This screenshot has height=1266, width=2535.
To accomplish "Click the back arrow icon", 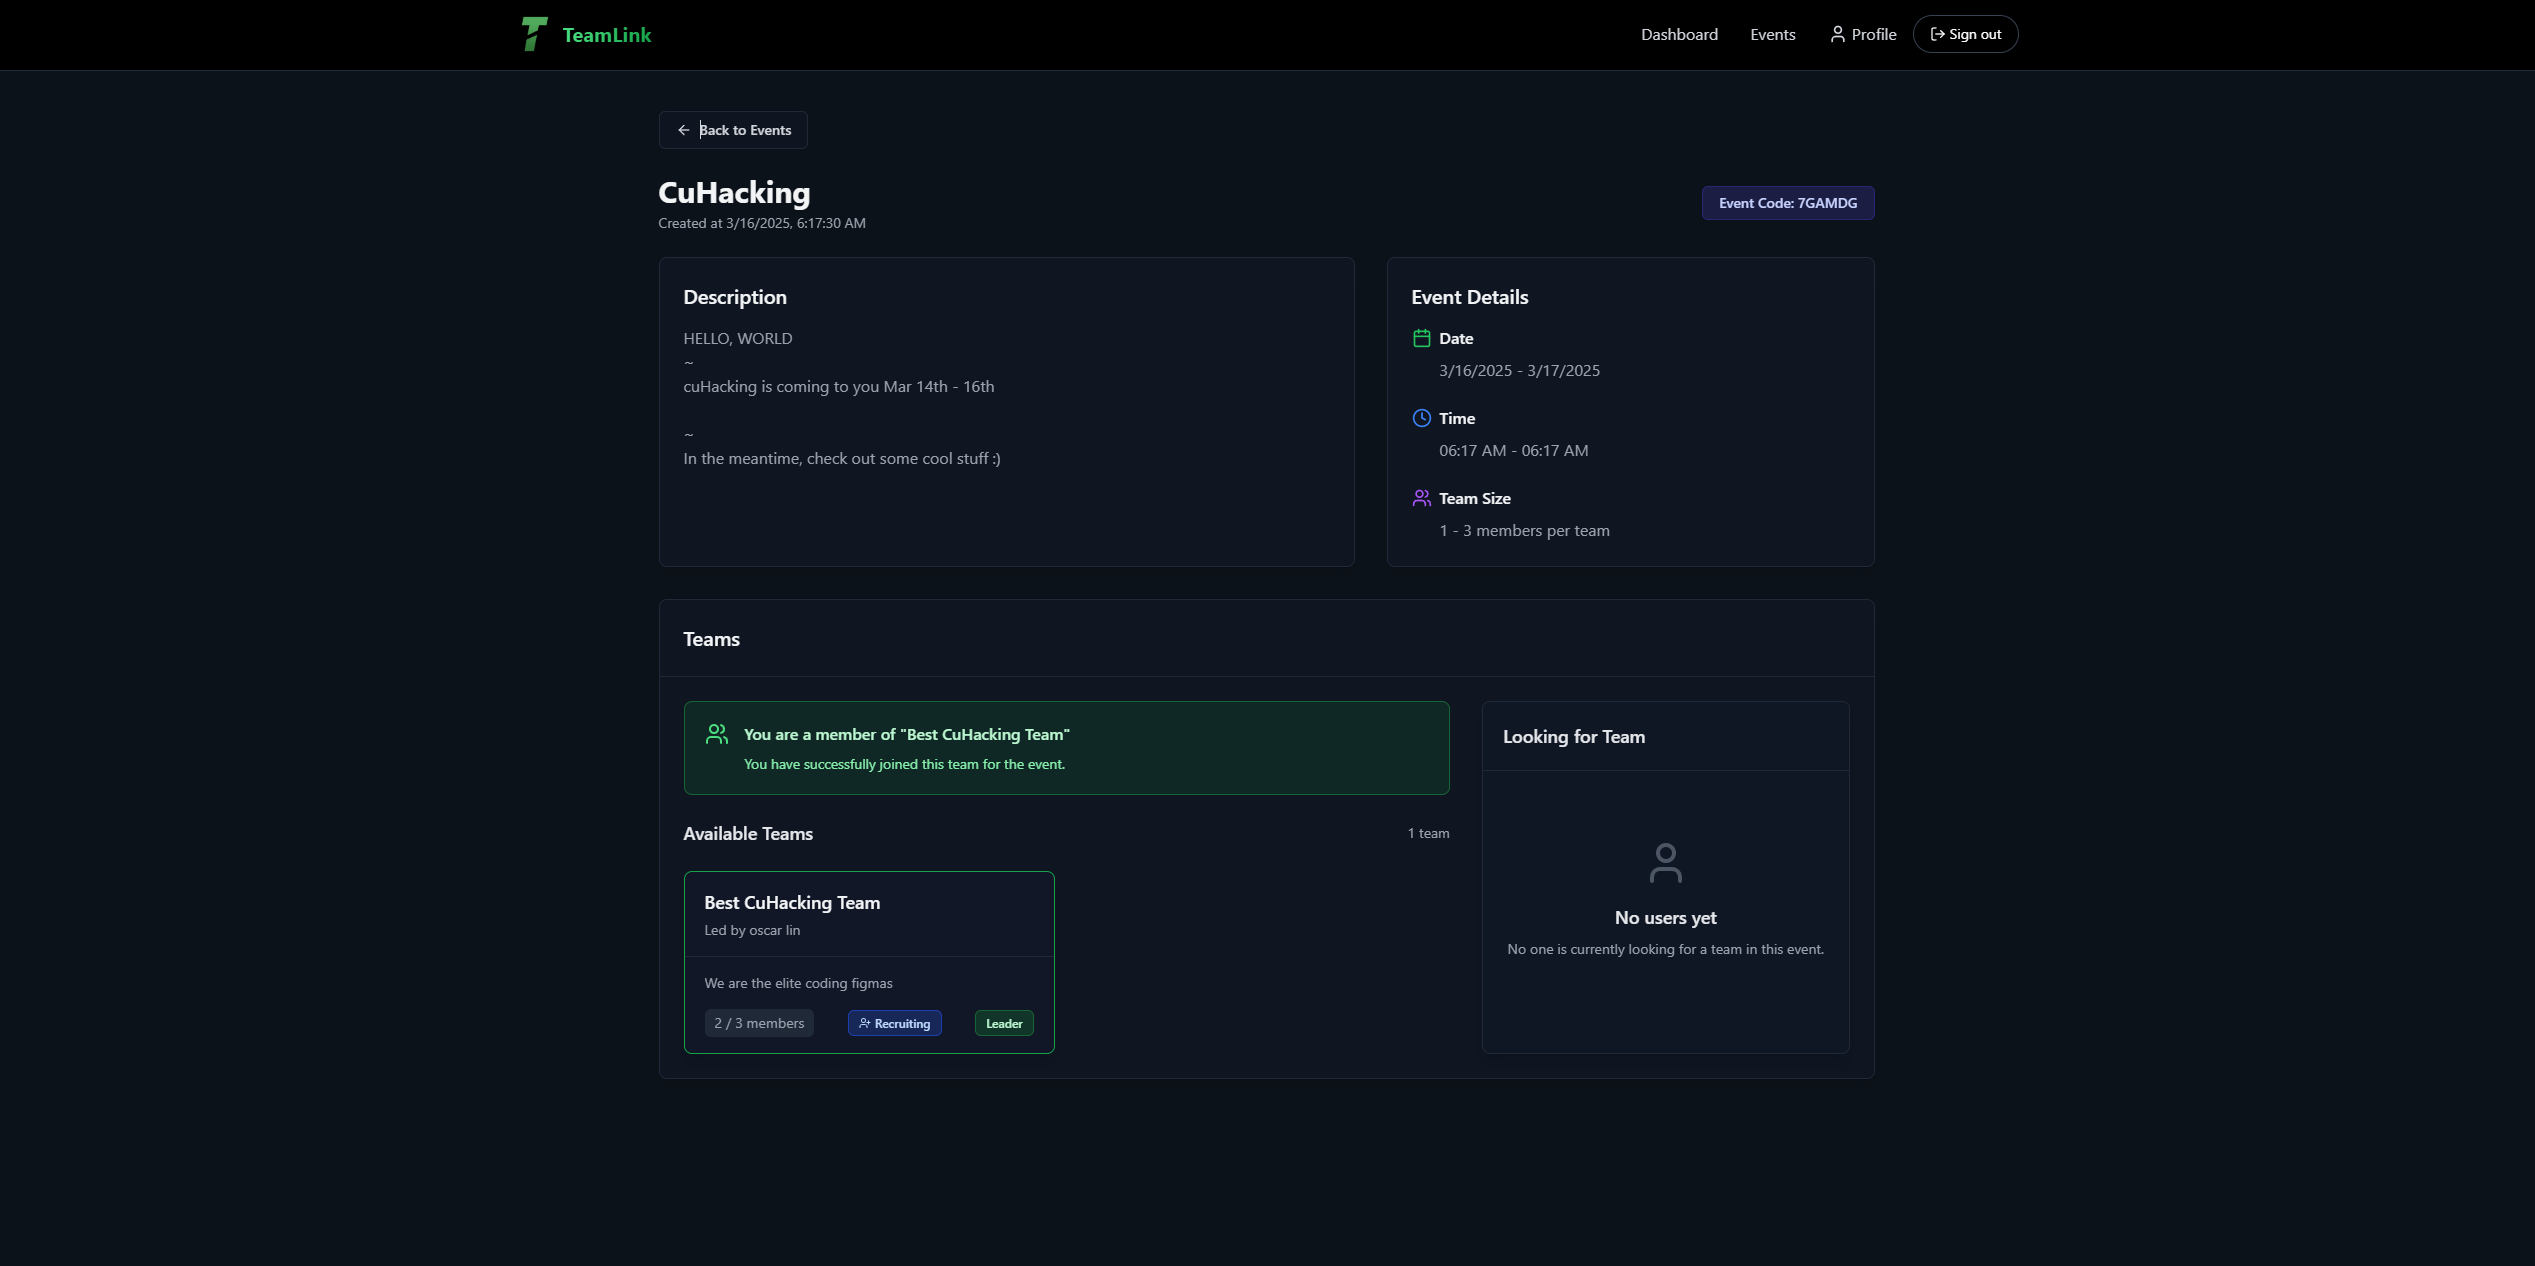I will click(684, 130).
